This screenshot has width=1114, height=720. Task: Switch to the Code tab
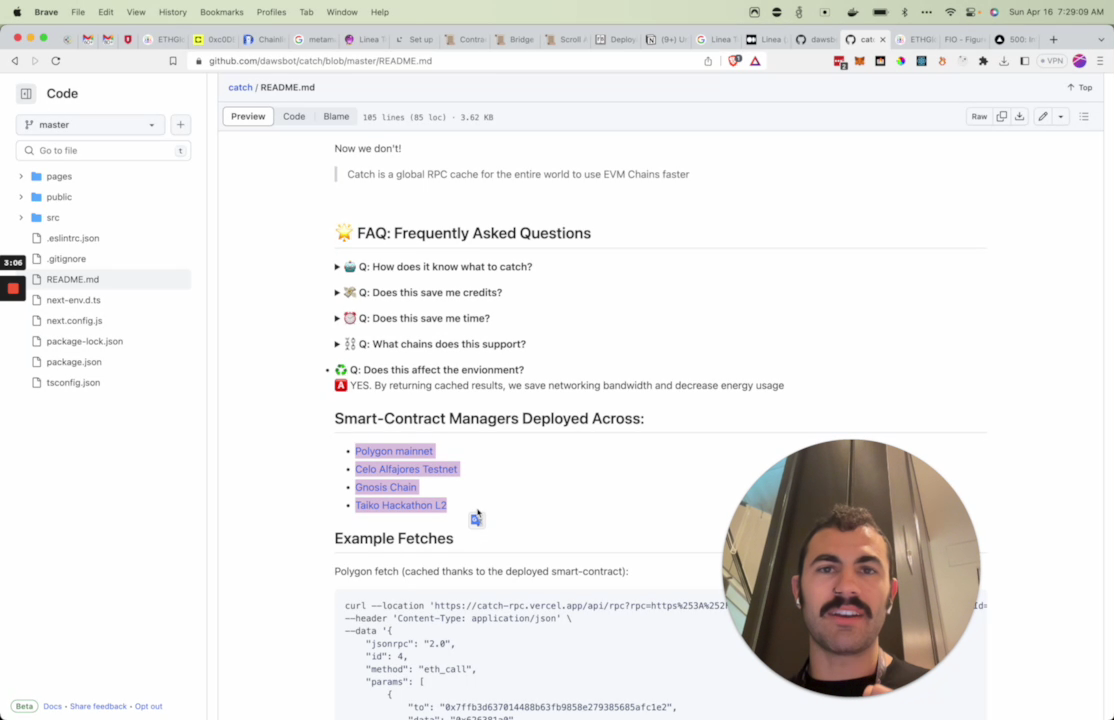(x=294, y=117)
